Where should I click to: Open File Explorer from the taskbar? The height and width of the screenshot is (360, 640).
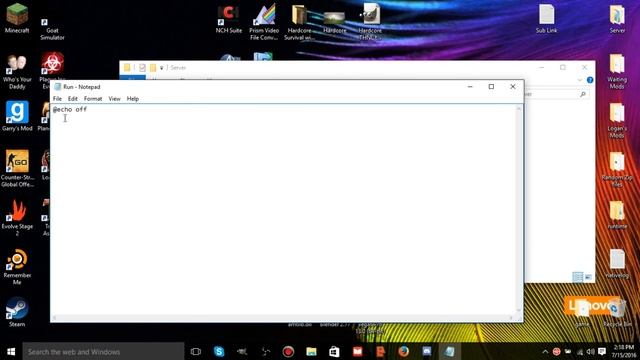pyautogui.click(x=311, y=351)
